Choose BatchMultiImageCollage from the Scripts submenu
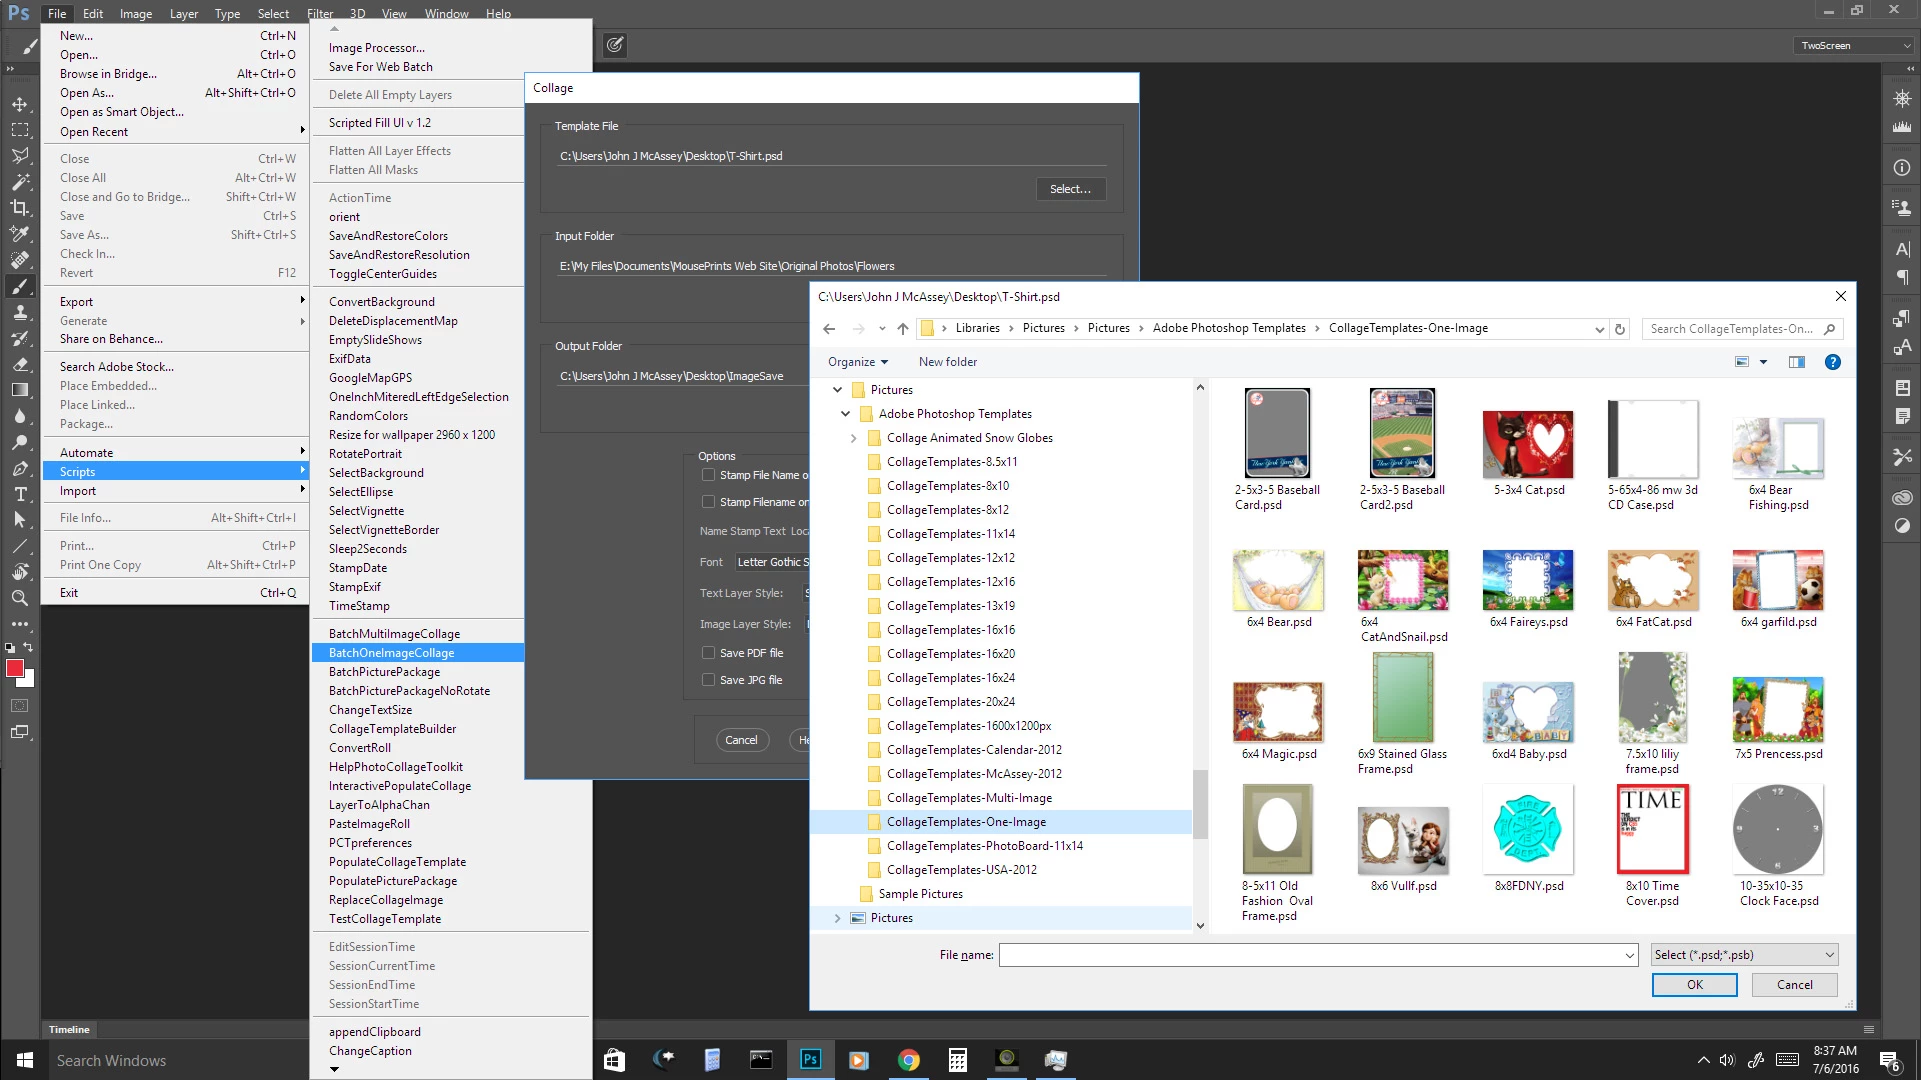Screen dimensions: 1921x1080 394,634
